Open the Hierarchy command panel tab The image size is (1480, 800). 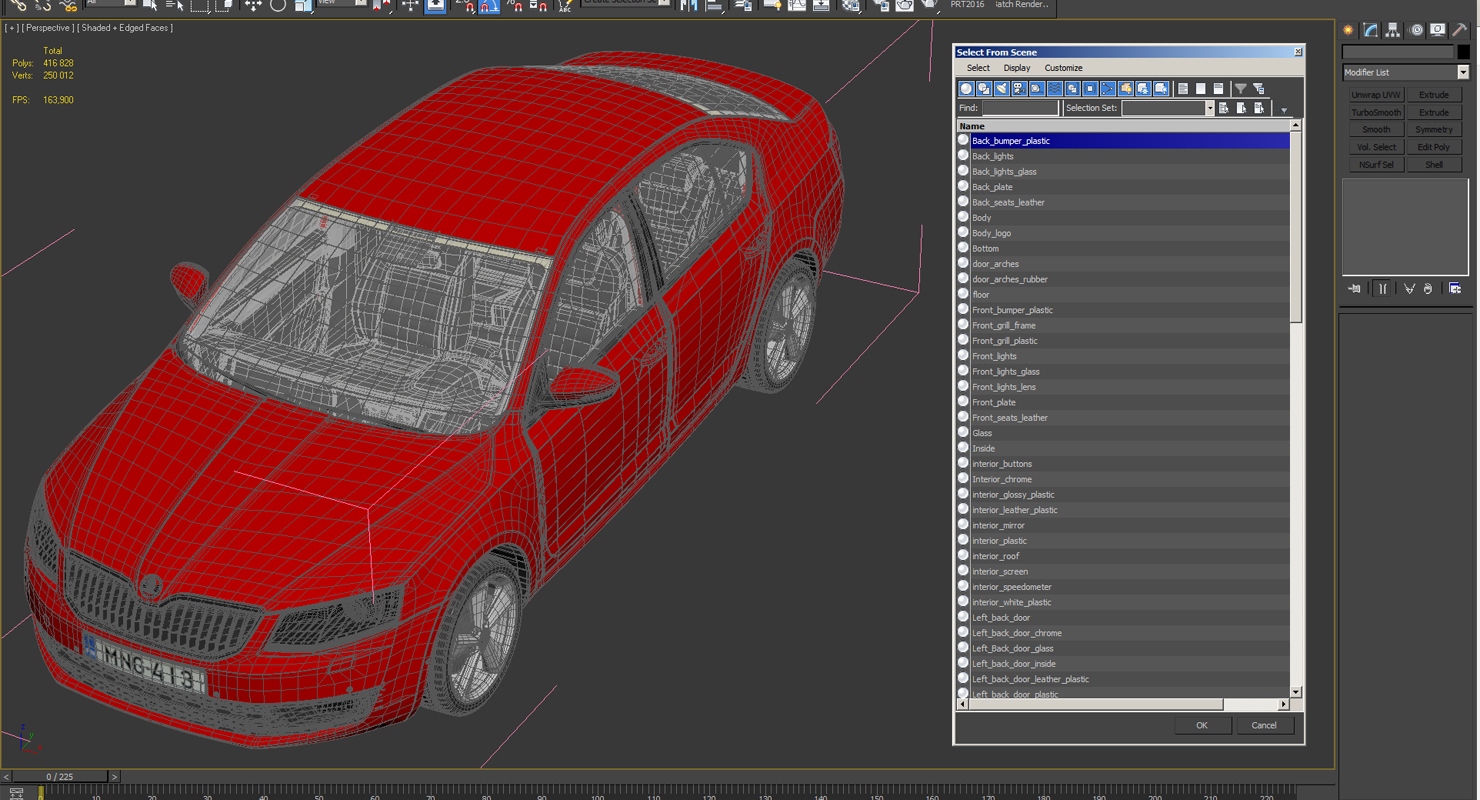(x=1392, y=30)
